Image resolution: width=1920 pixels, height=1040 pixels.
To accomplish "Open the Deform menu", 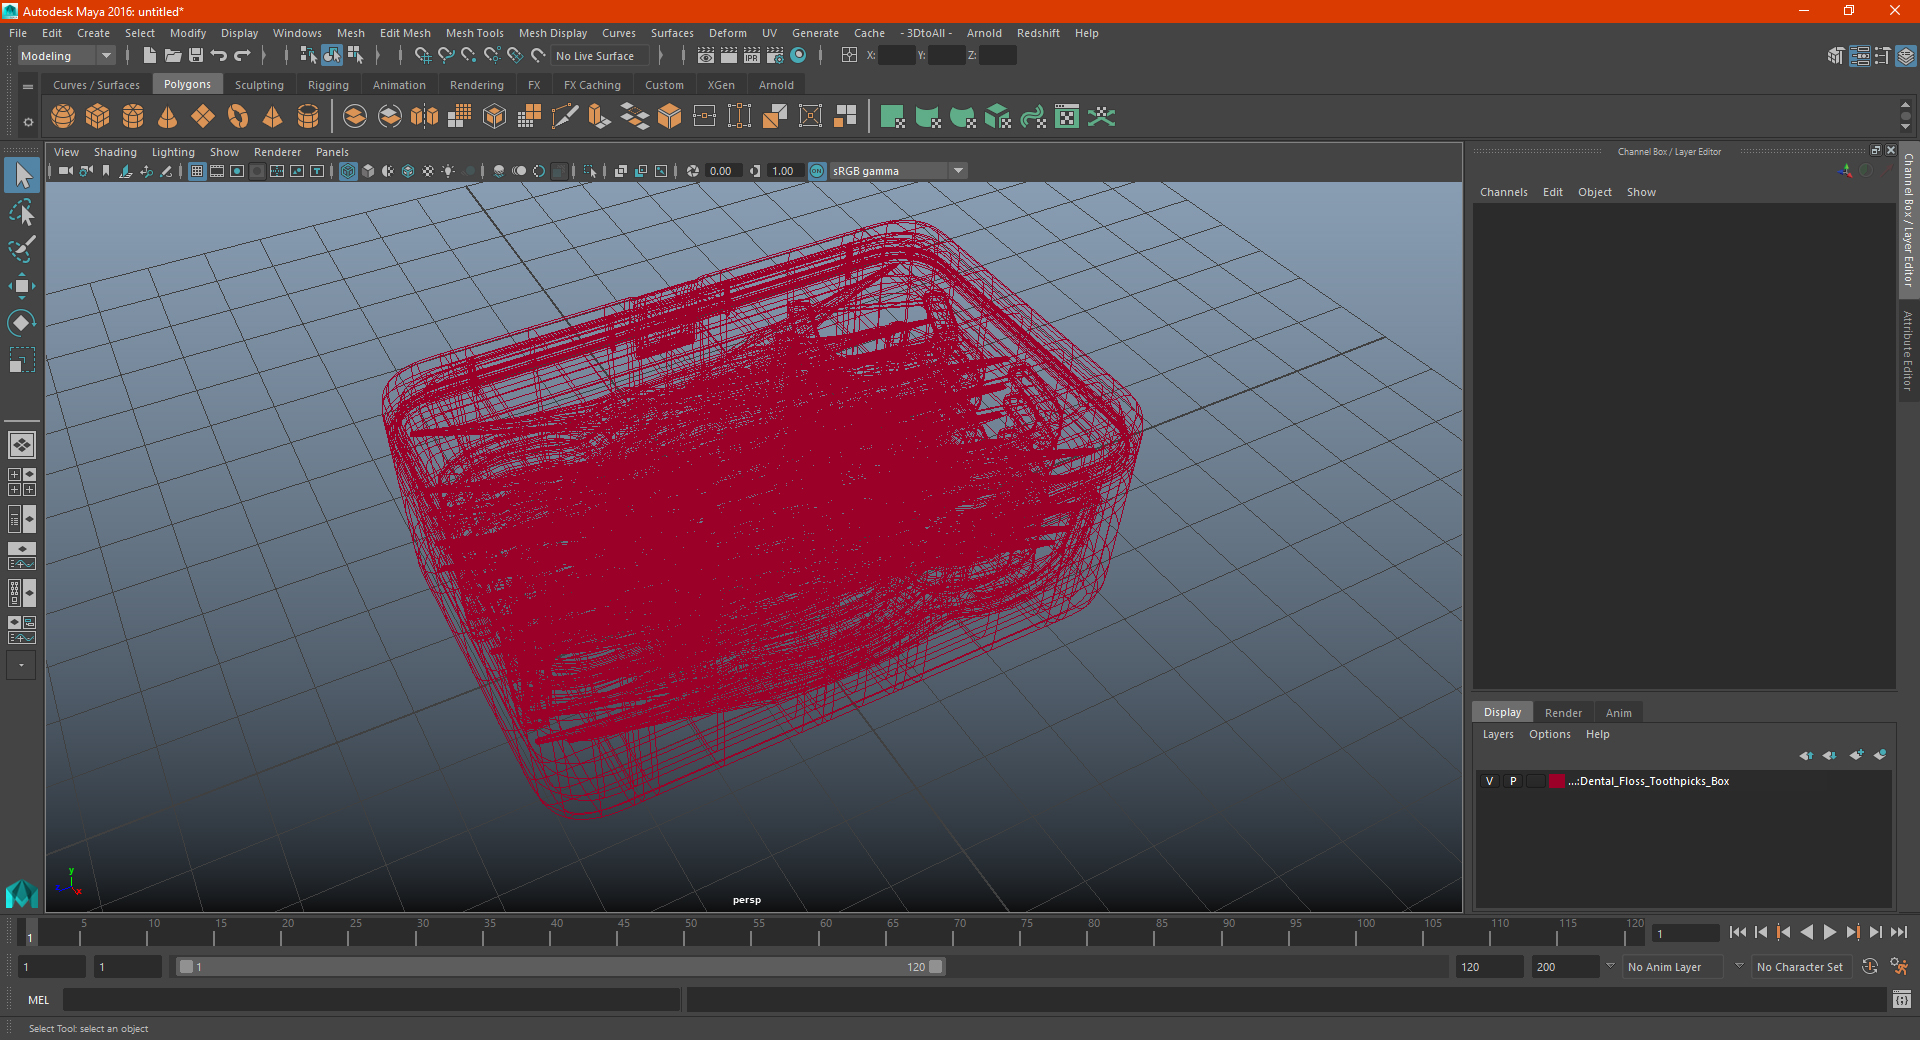I will [x=727, y=33].
